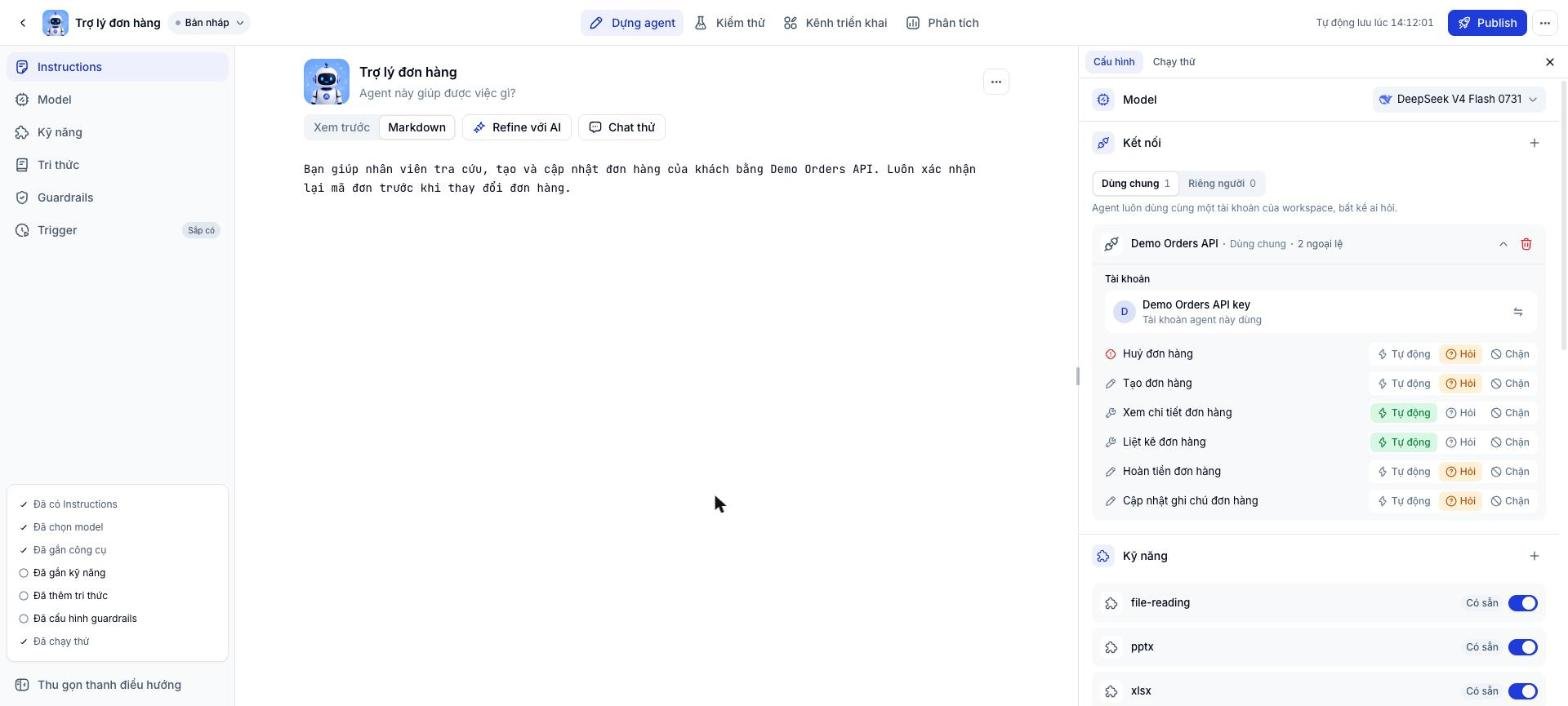
Task: Click the Demo Orders API connection icon
Action: 1111,244
